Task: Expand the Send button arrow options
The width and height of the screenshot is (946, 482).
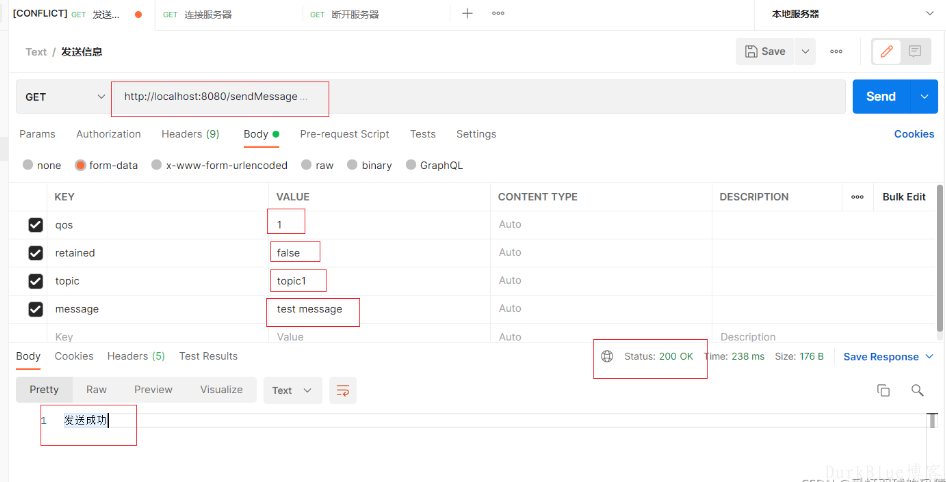Action: pos(924,97)
